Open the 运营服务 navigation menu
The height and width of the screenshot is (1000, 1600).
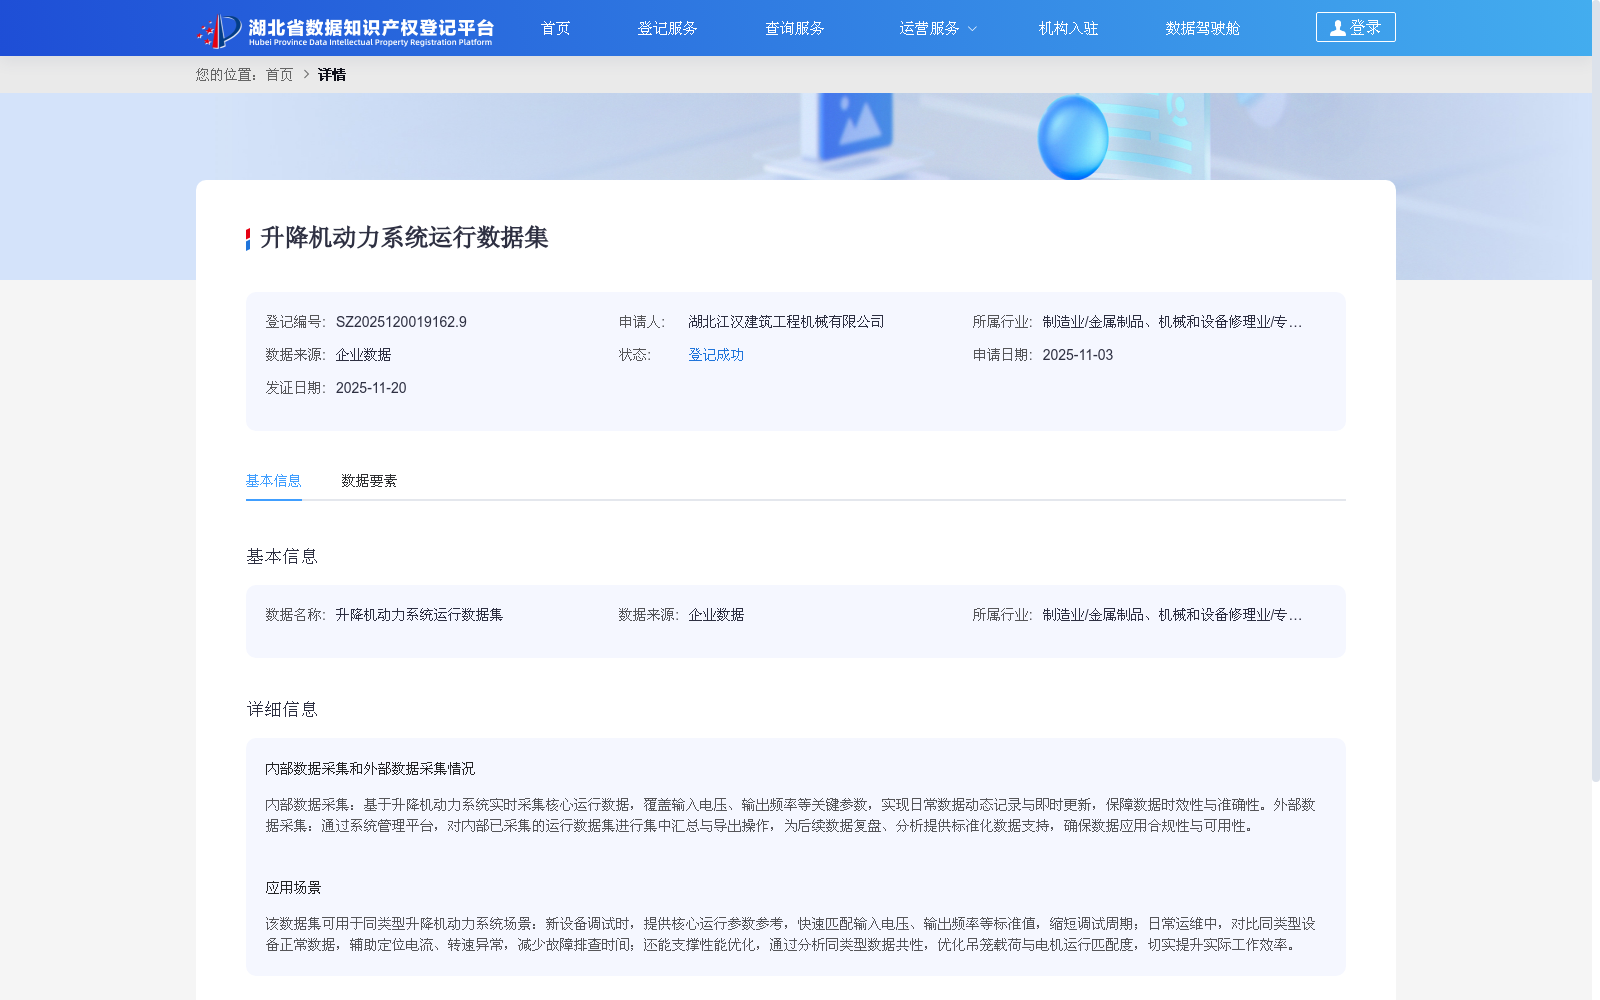click(x=929, y=28)
